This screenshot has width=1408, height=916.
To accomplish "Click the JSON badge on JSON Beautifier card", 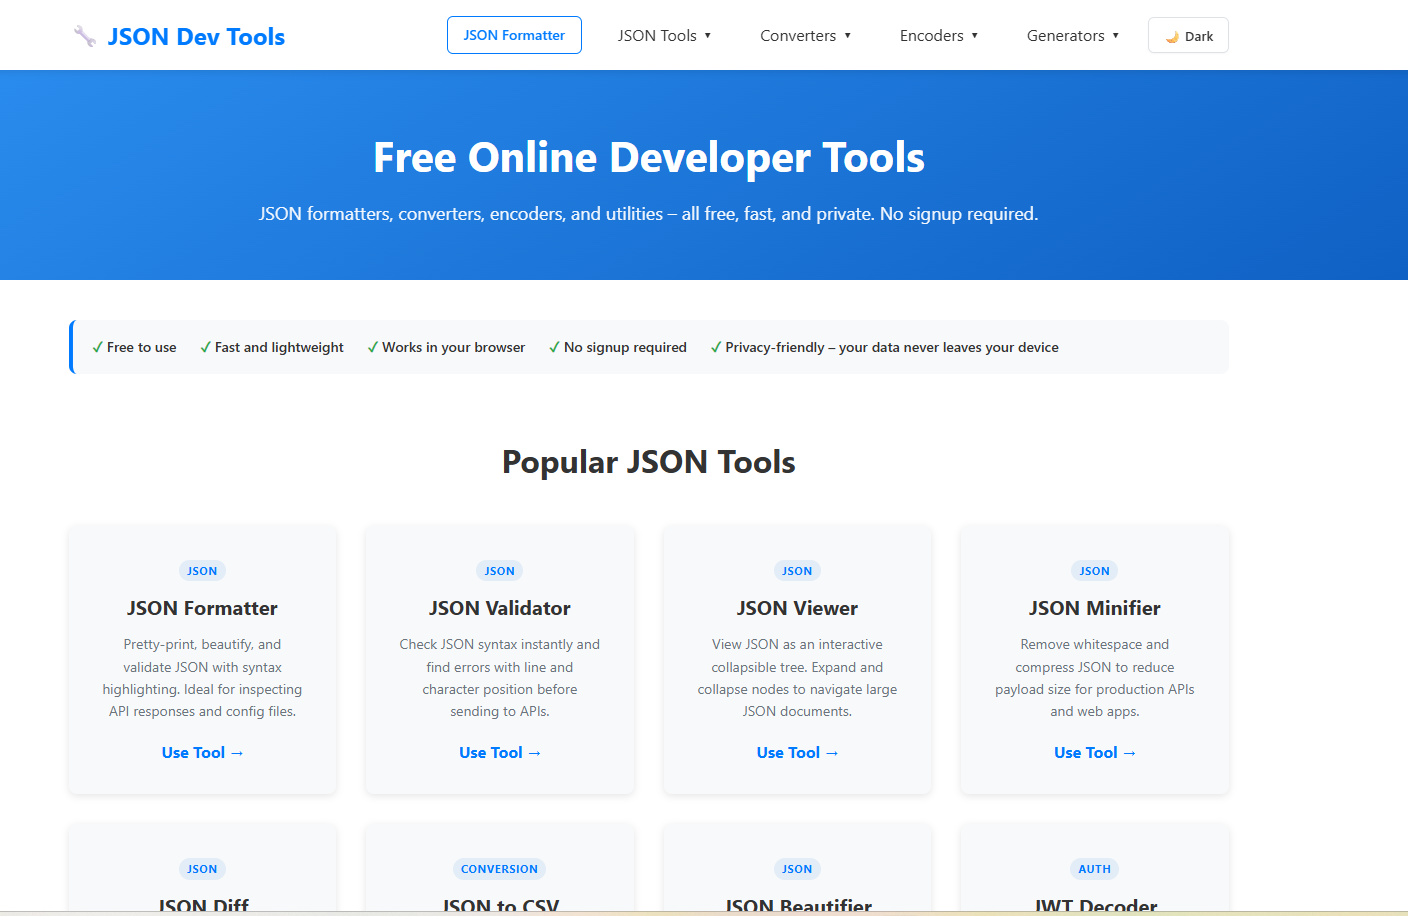I will pyautogui.click(x=797, y=869).
